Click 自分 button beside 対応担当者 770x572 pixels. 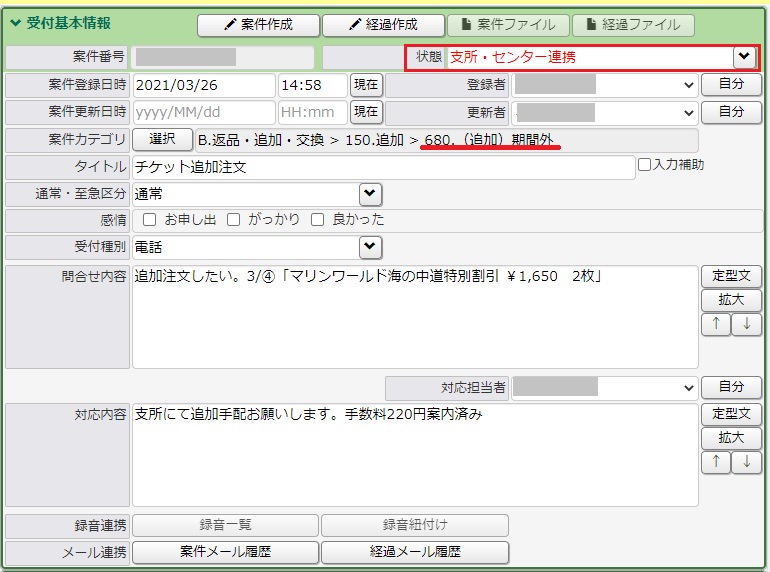coord(731,387)
